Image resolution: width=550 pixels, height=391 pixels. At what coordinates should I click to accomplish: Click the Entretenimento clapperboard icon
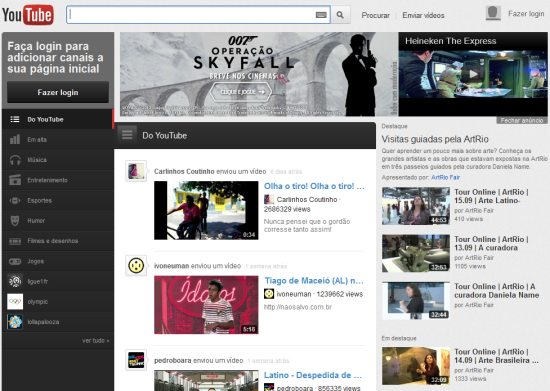15,180
